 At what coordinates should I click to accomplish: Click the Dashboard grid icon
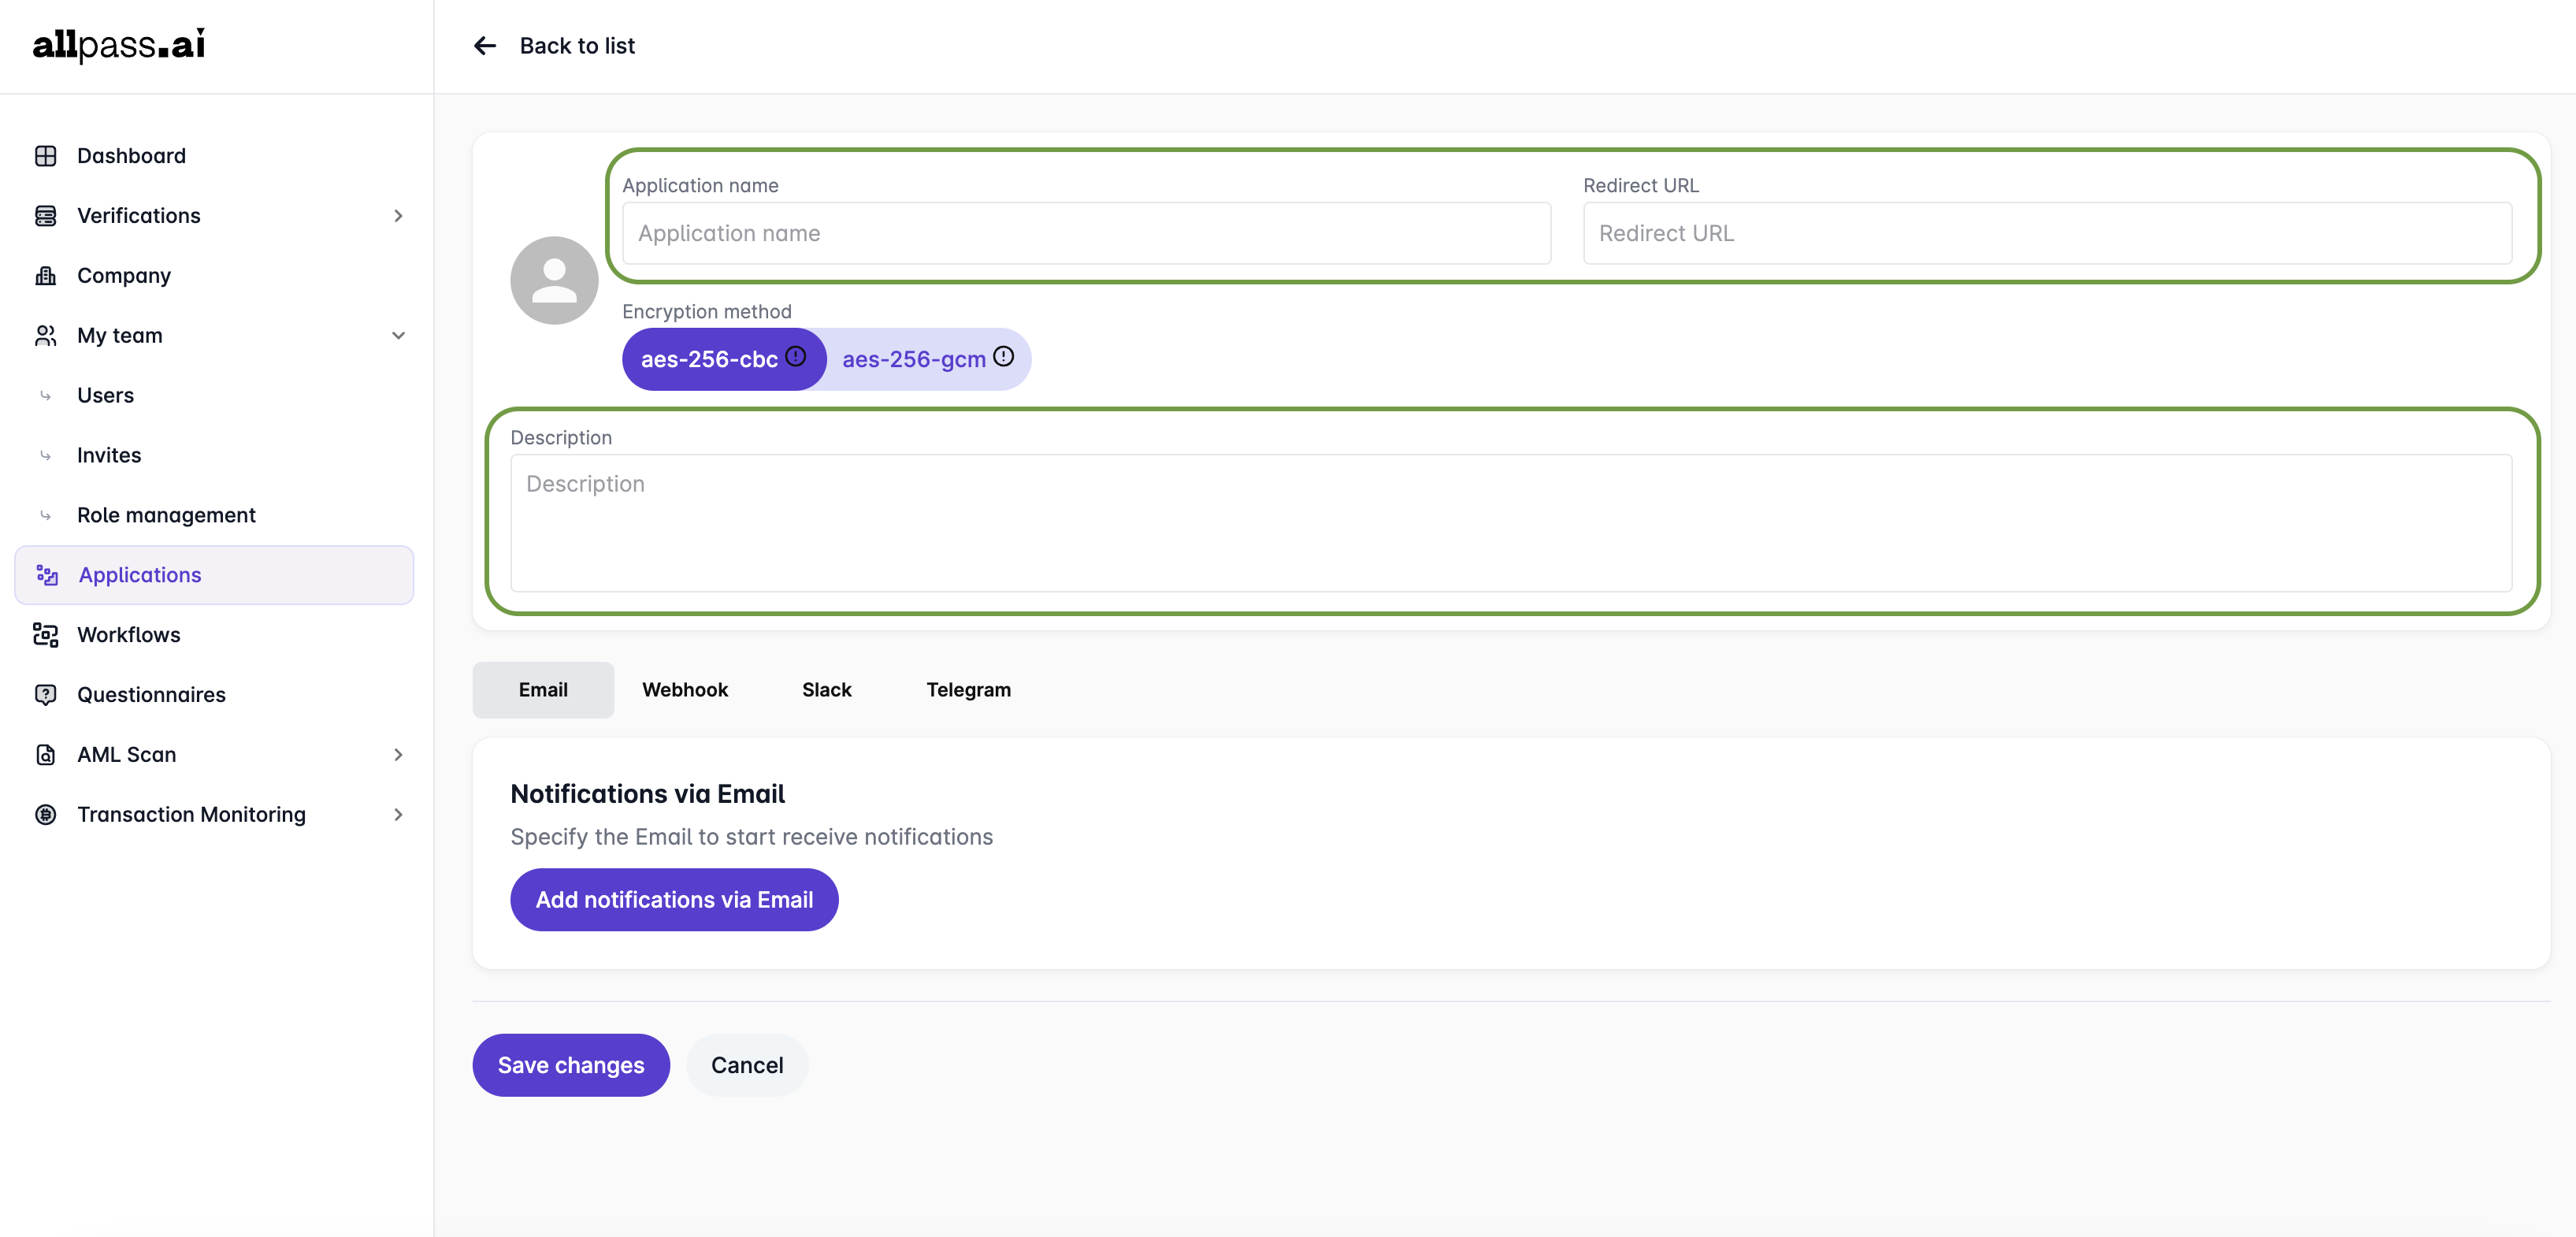[45, 156]
